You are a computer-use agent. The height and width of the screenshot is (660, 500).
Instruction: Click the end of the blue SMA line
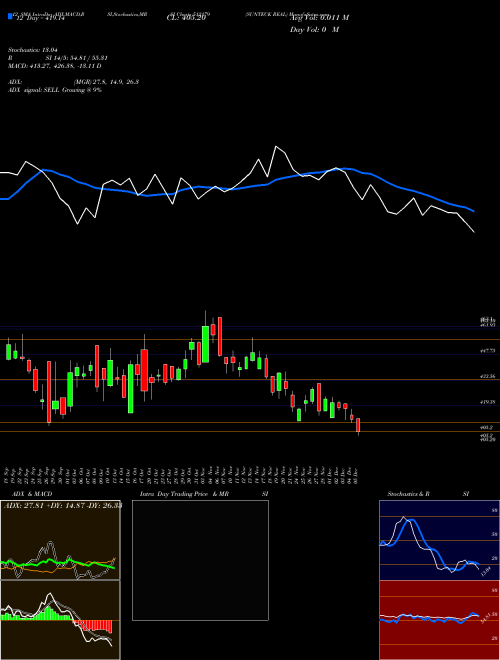(474, 211)
